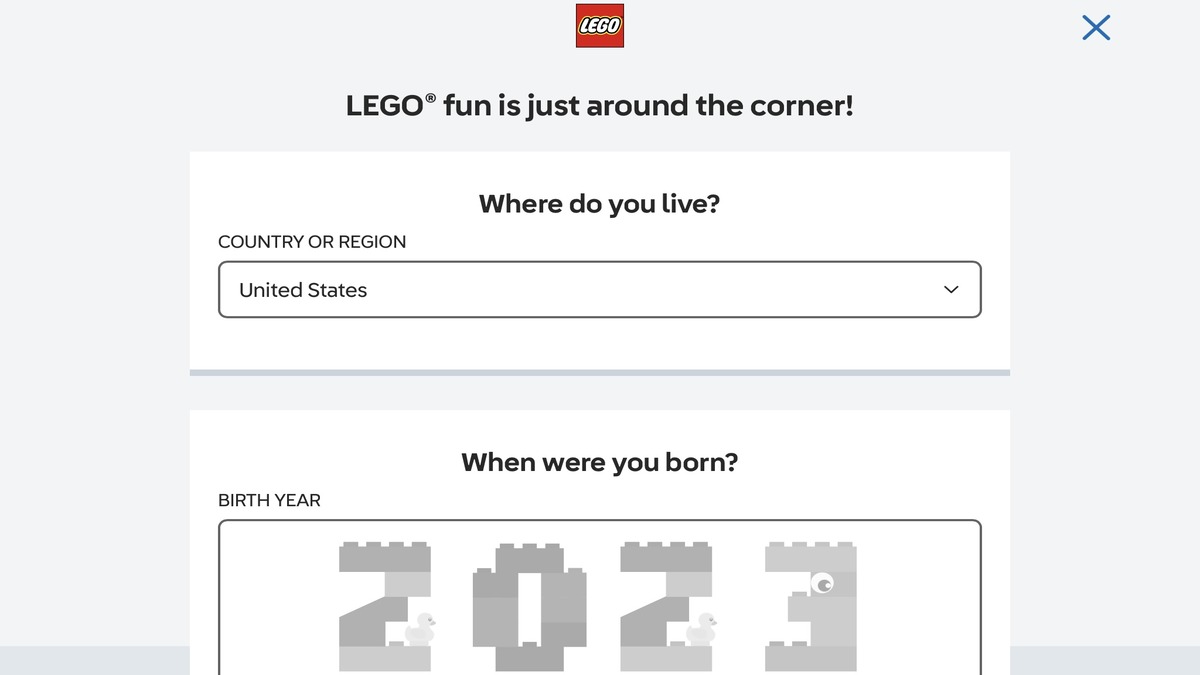Click the BIRTH YEAR label
Image resolution: width=1200 pixels, height=675 pixels.
pyautogui.click(x=269, y=500)
